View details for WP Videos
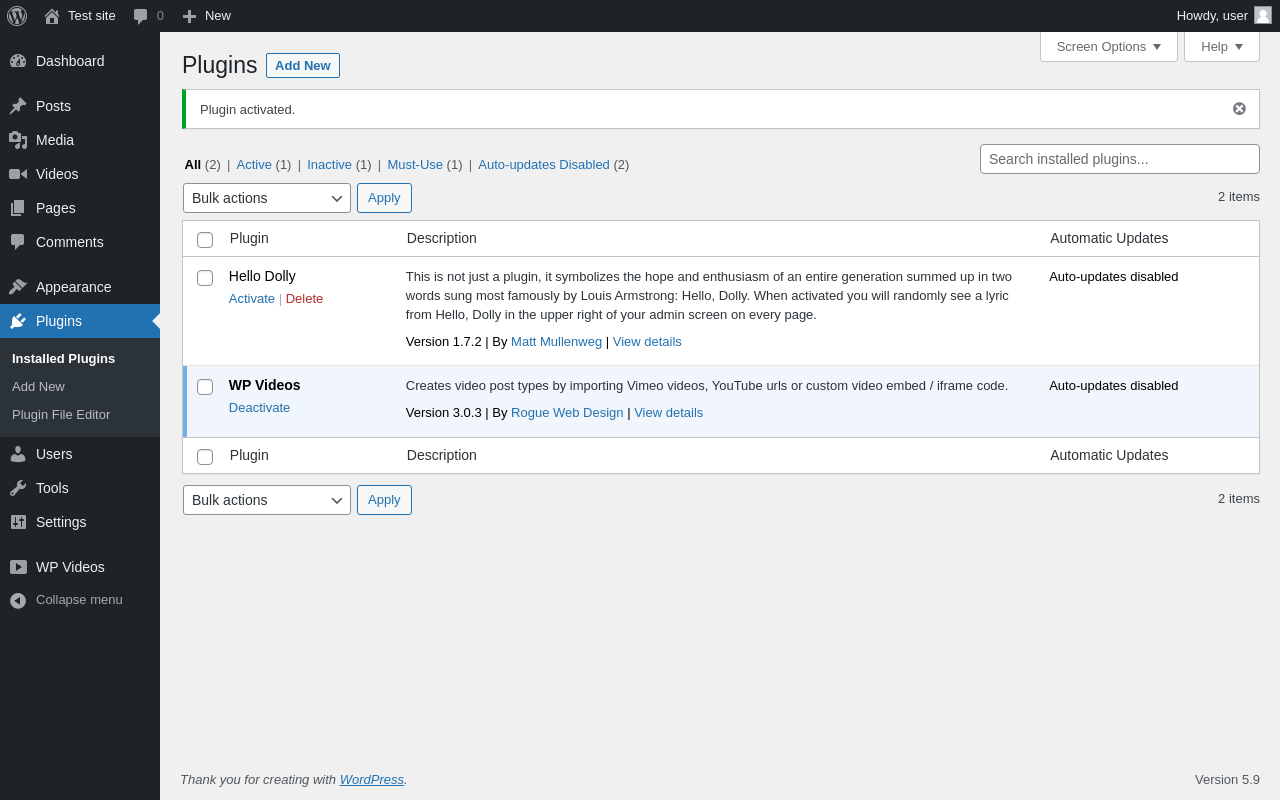This screenshot has width=1280, height=800. pyautogui.click(x=668, y=413)
